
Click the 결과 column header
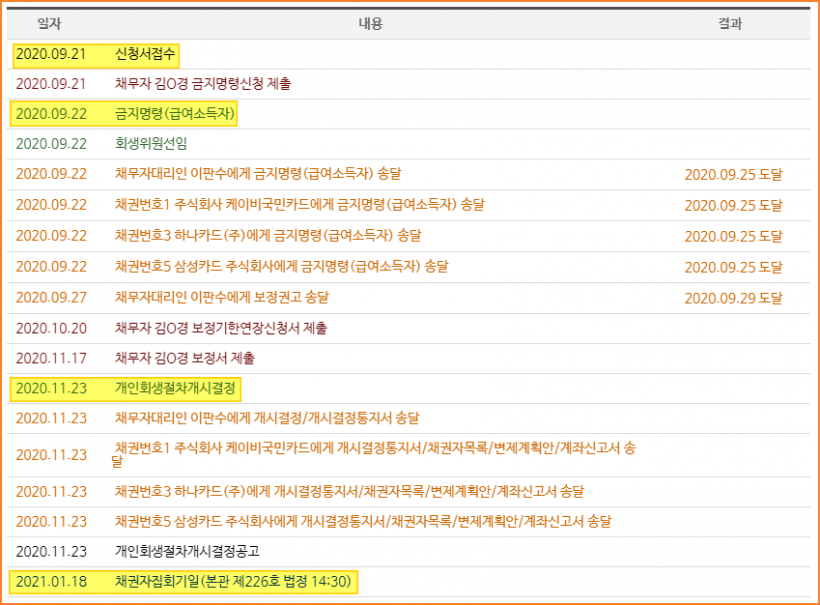(x=730, y=24)
